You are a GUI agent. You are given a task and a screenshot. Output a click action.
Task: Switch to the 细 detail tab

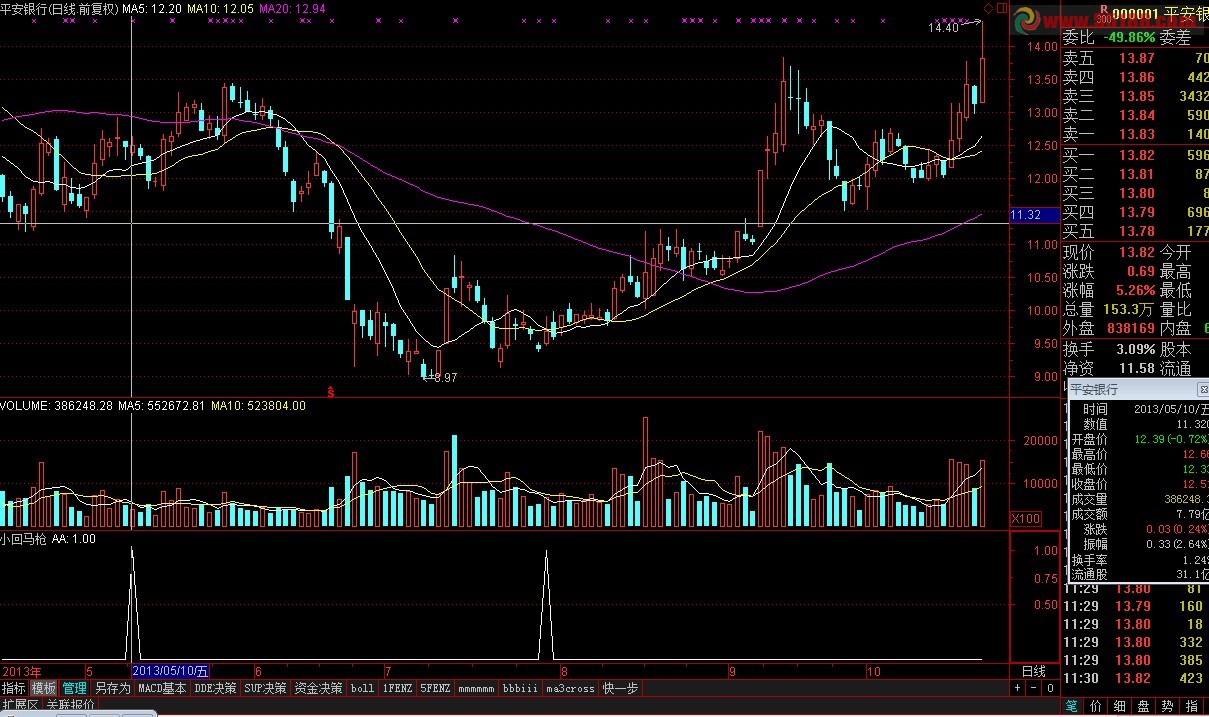[1121, 706]
